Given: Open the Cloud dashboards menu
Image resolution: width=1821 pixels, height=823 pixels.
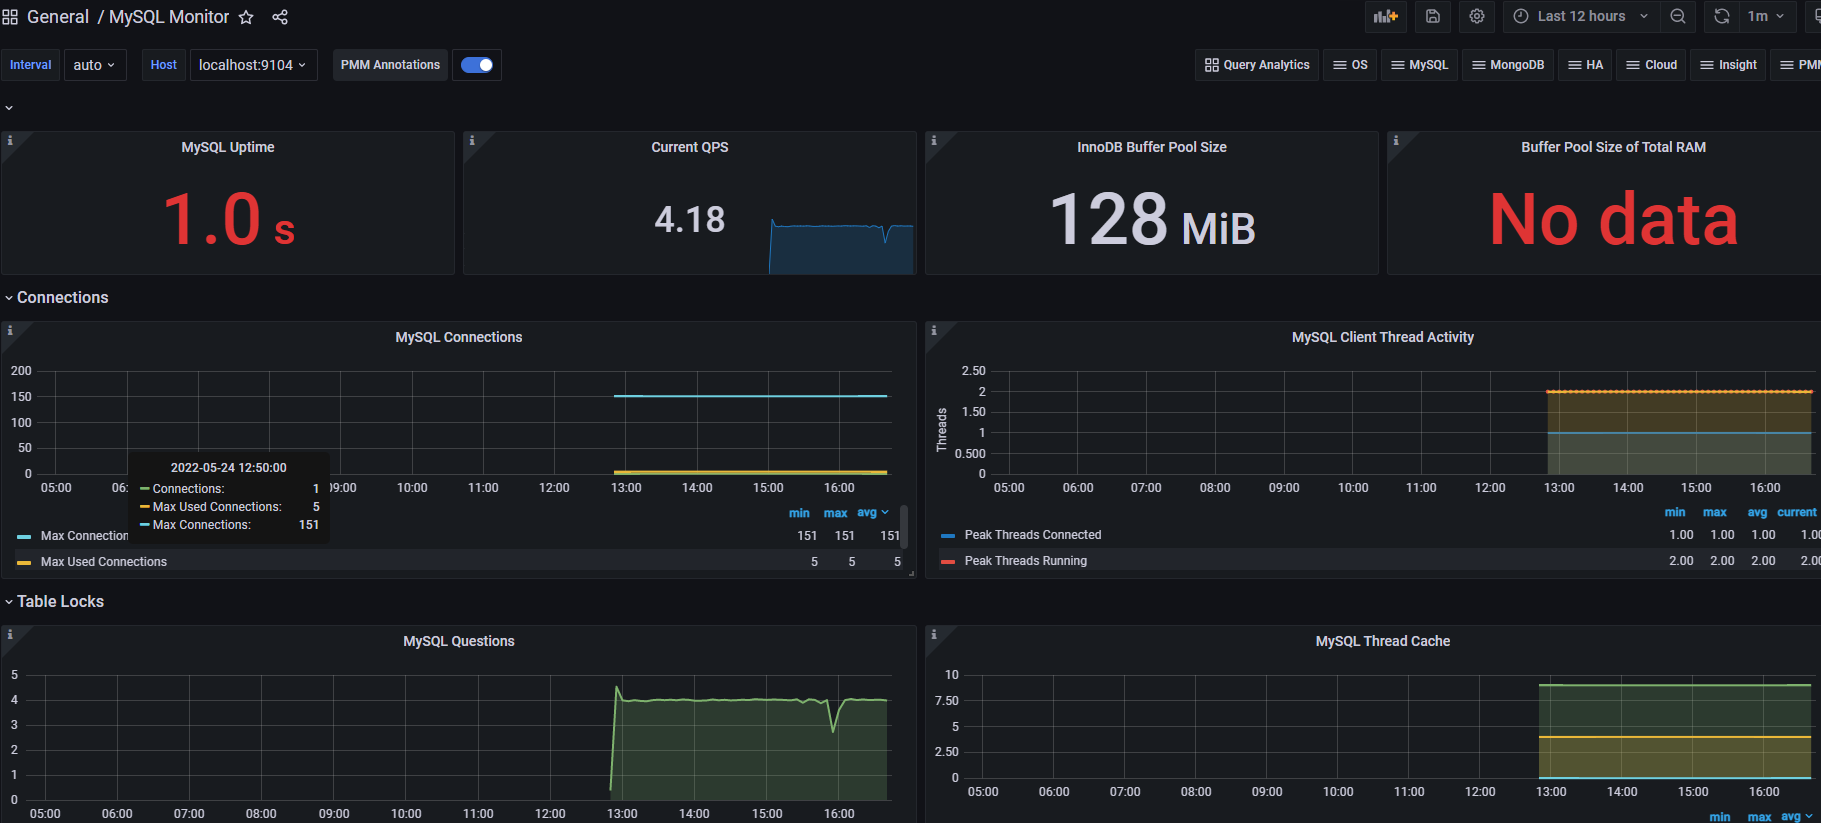Looking at the screenshot, I should 1651,65.
